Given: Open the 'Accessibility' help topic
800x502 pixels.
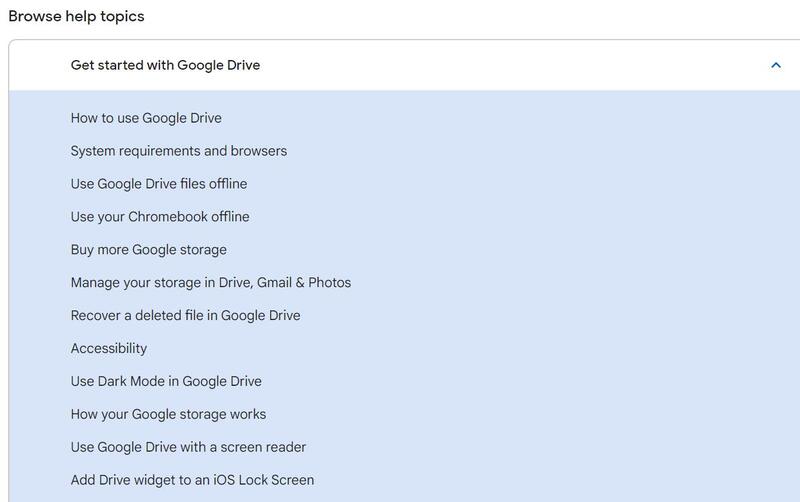Looking at the screenshot, I should coord(109,348).
